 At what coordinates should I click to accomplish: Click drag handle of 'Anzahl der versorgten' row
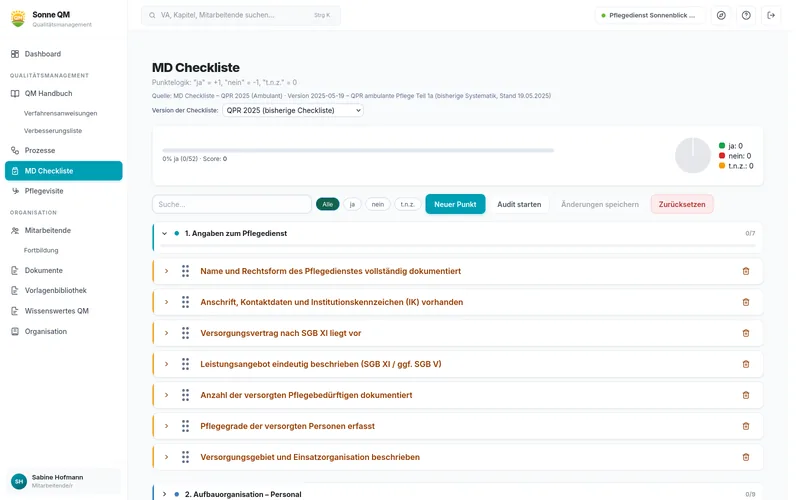pyautogui.click(x=185, y=395)
